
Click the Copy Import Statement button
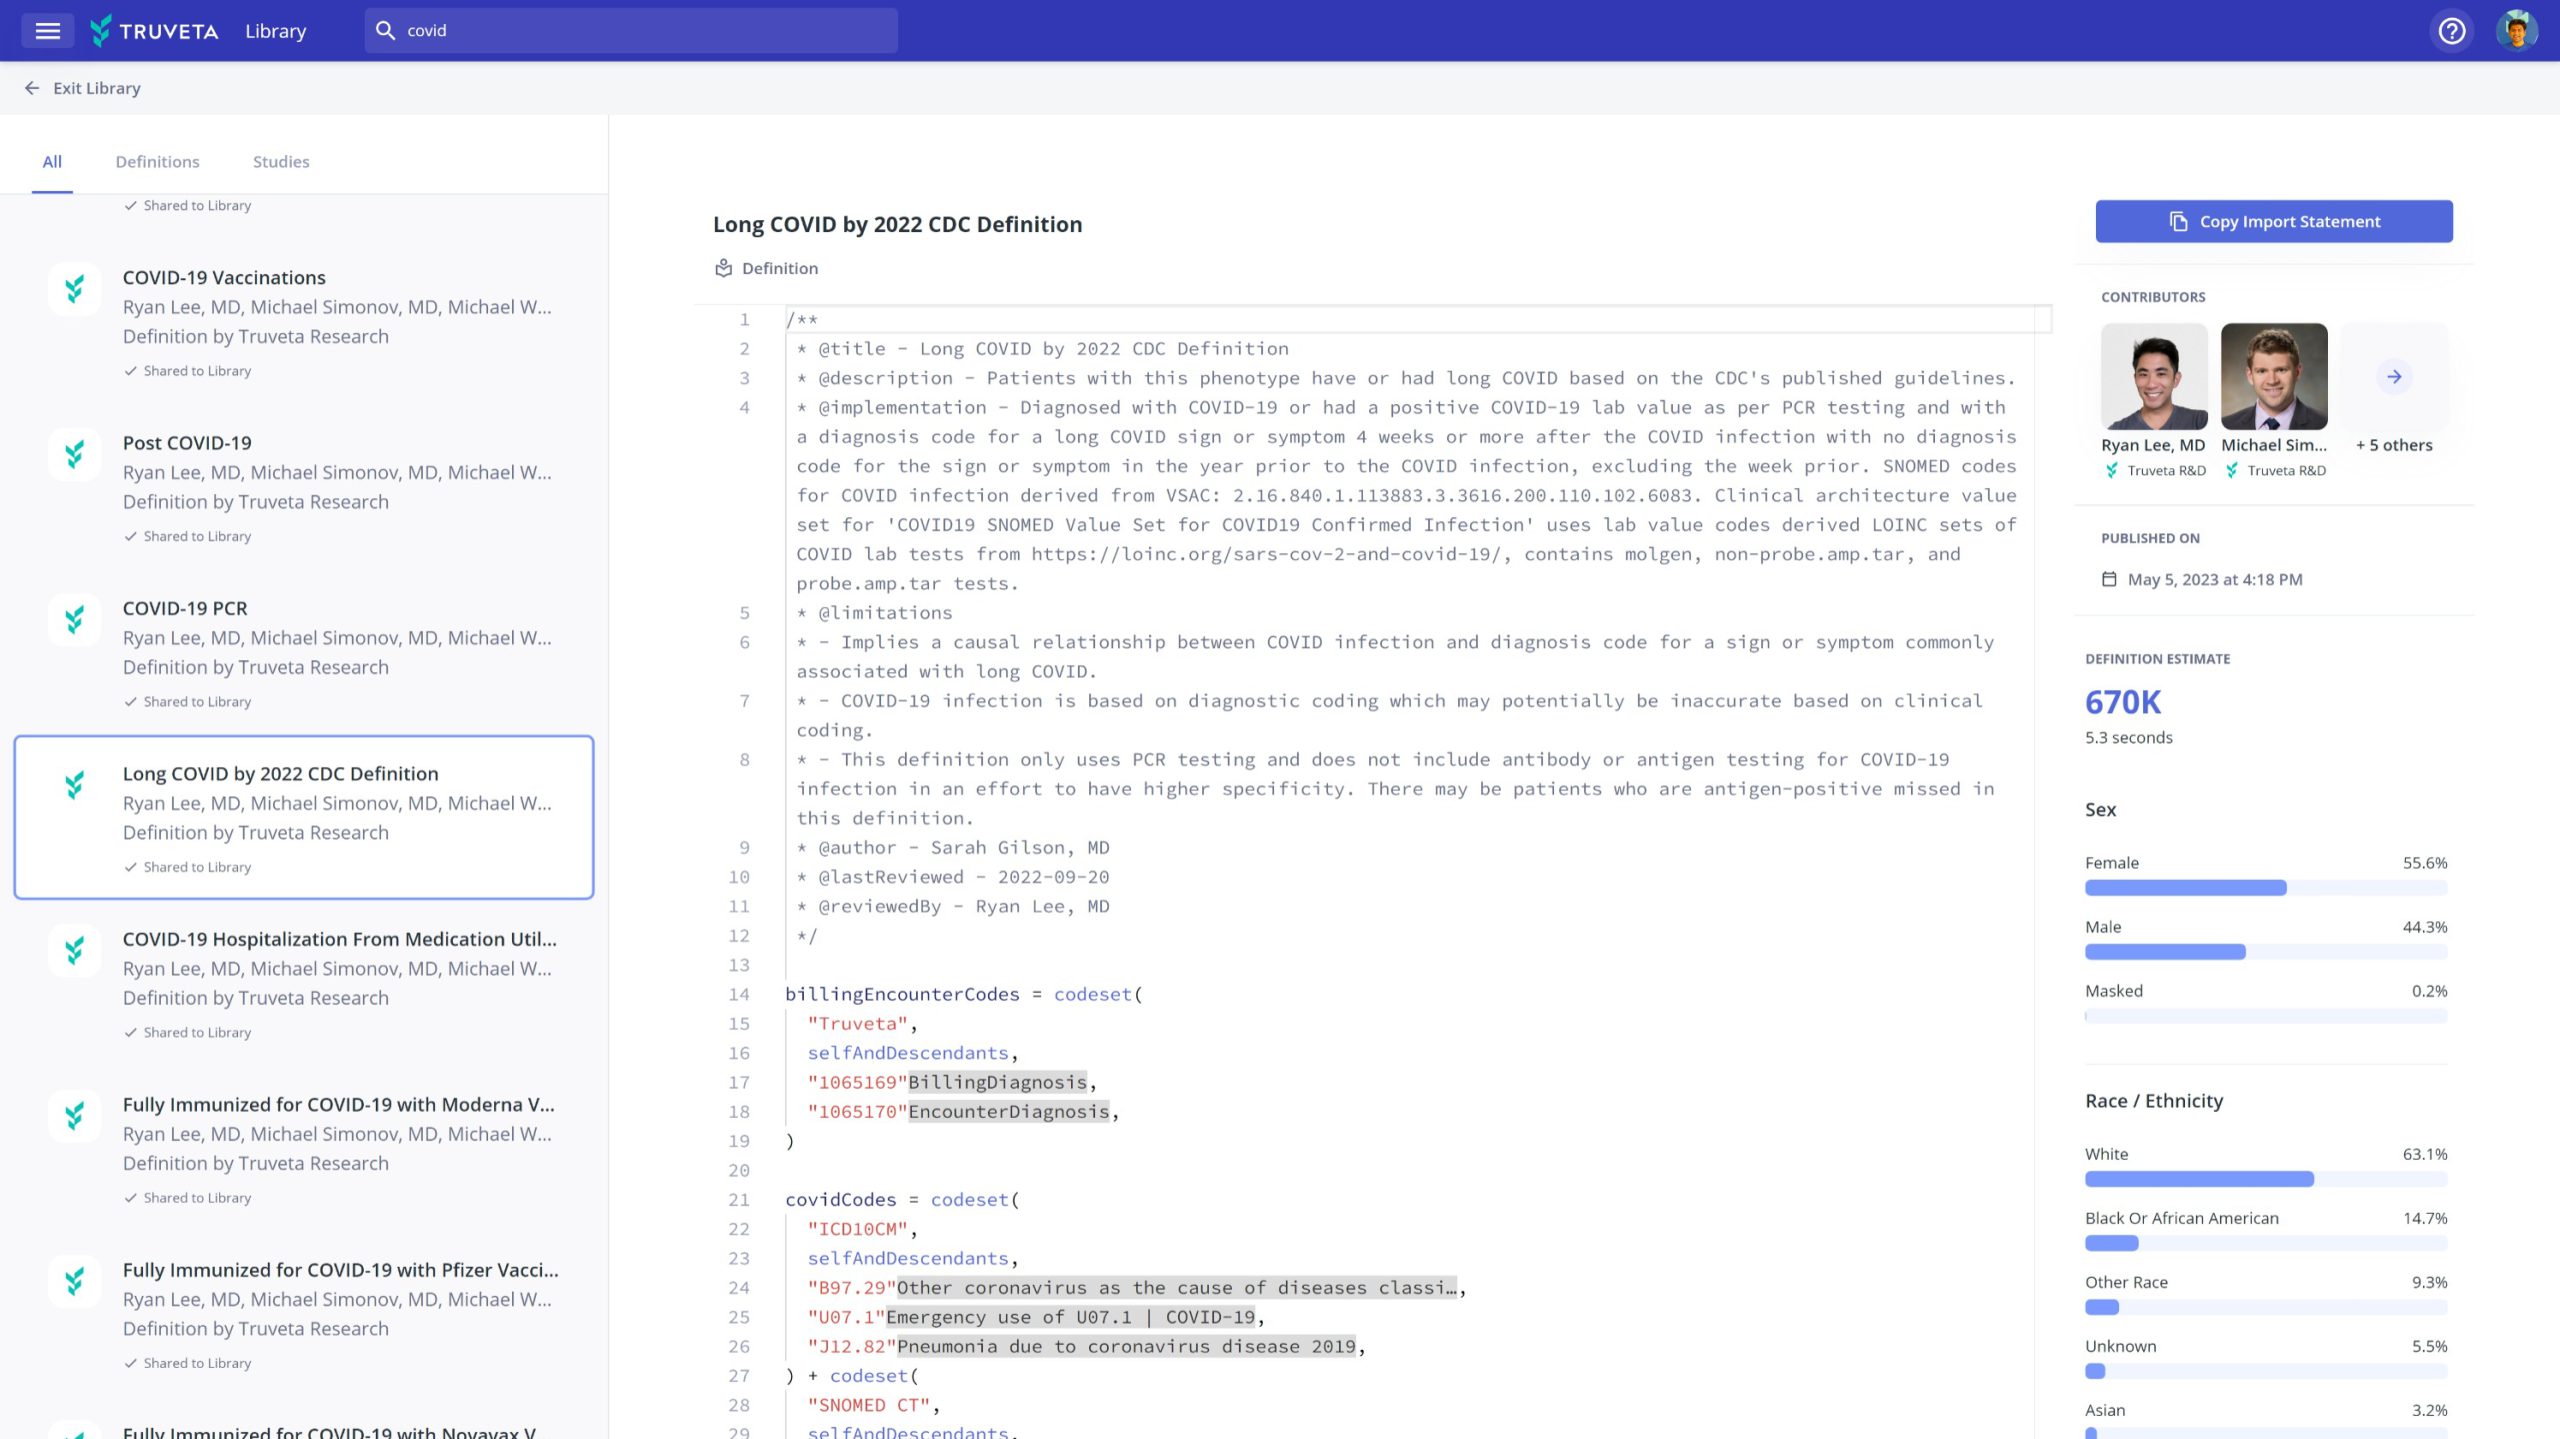point(2274,221)
